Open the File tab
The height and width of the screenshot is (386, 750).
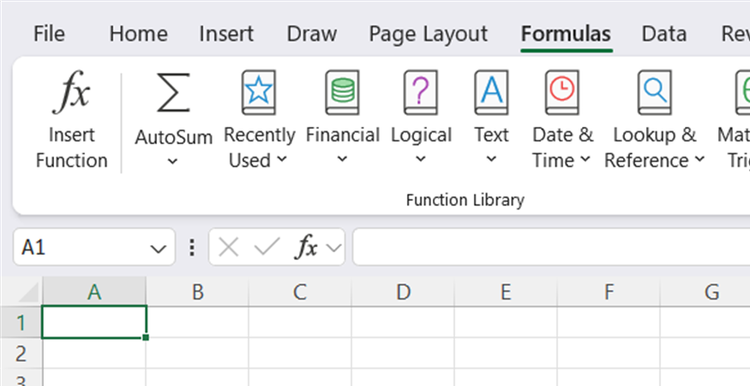point(49,34)
